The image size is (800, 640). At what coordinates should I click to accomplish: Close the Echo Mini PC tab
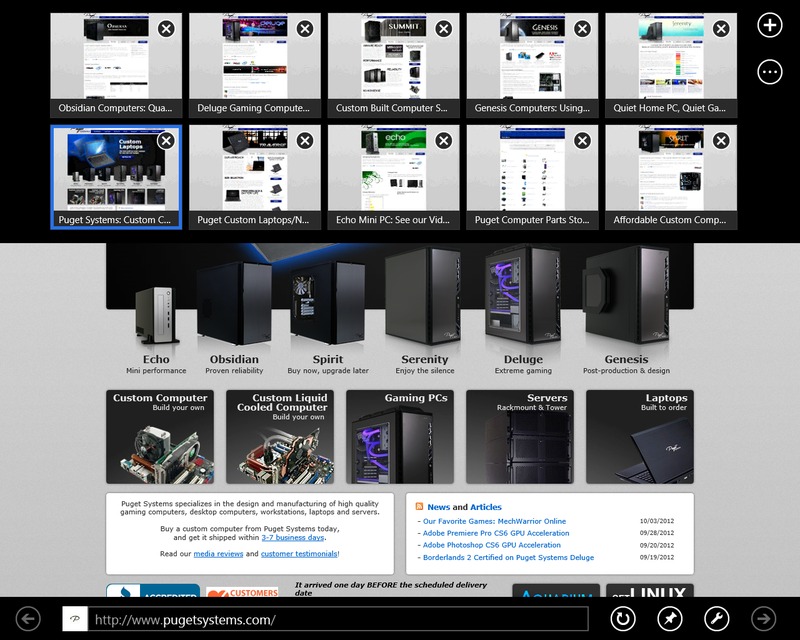(443, 141)
